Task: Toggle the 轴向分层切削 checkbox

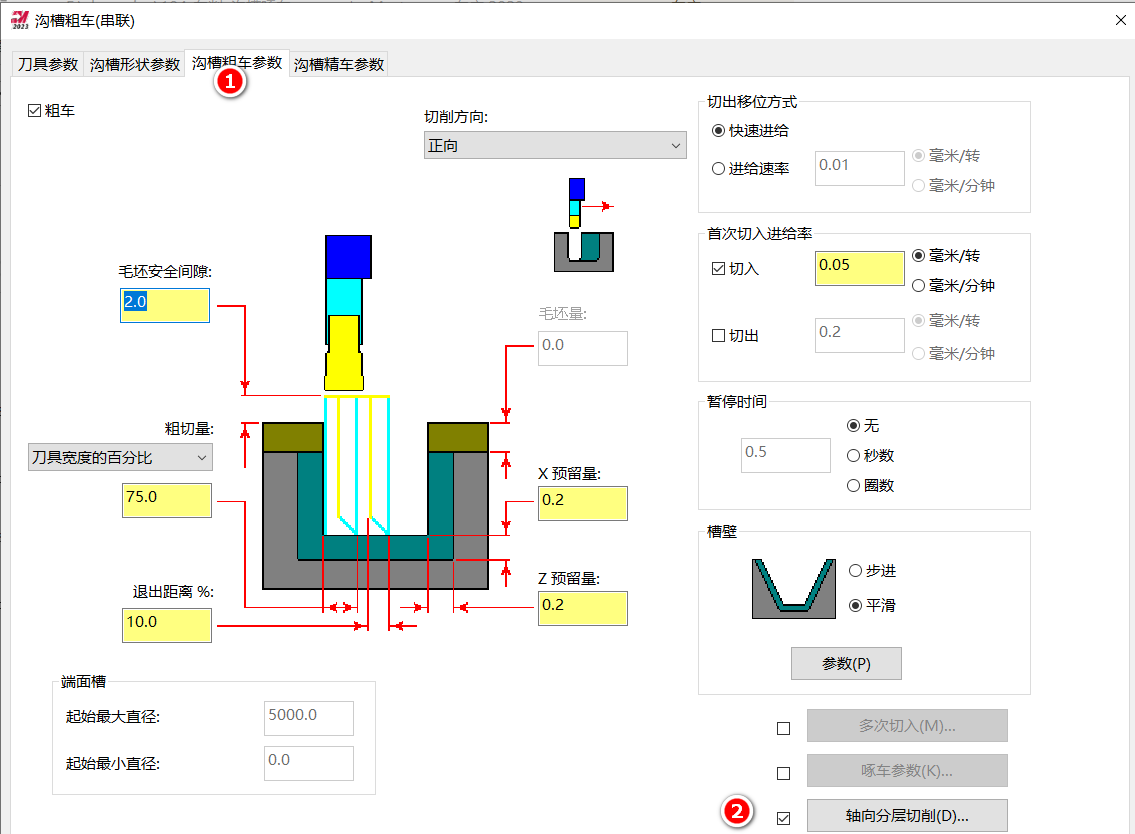Action: (x=783, y=818)
